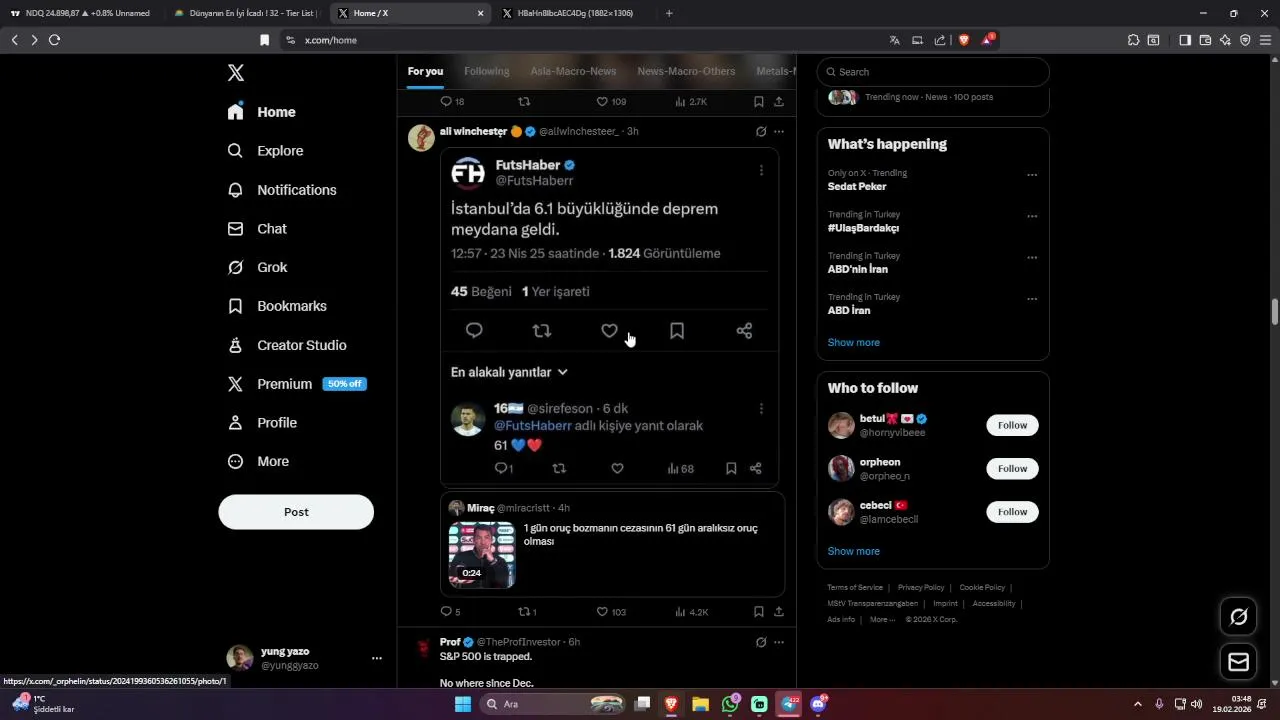The width and height of the screenshot is (1280, 720).
Task: Open the Windows Start menu
Action: 463,704
